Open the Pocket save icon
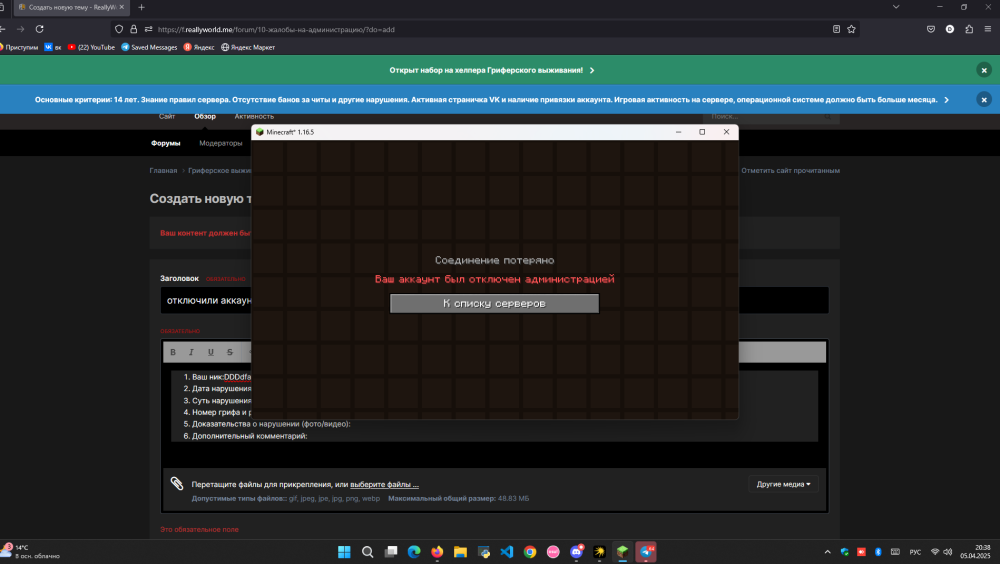Image resolution: width=1000 pixels, height=564 pixels. point(931,29)
